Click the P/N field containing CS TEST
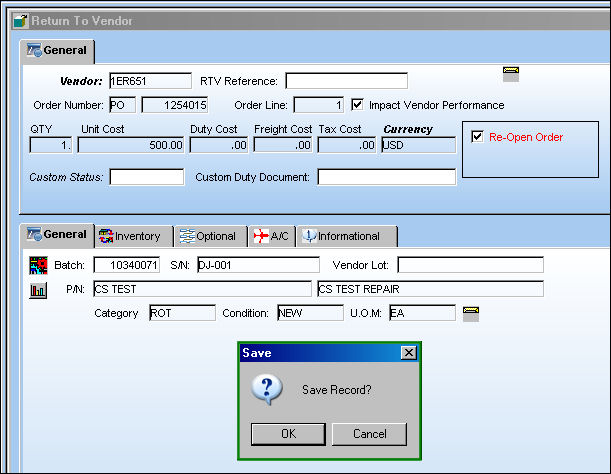 203,289
